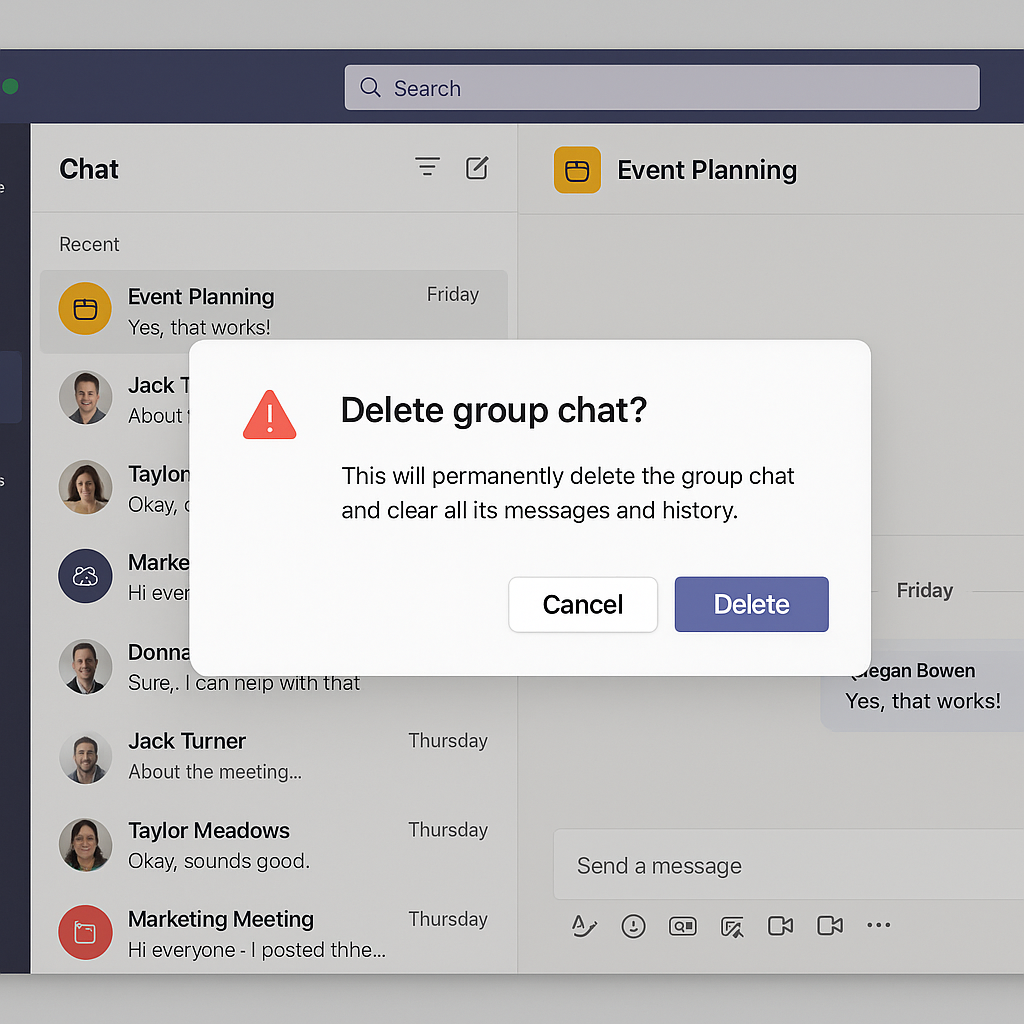The width and height of the screenshot is (1024, 1024).
Task: Click the green status dot in title bar
Action: [10, 86]
